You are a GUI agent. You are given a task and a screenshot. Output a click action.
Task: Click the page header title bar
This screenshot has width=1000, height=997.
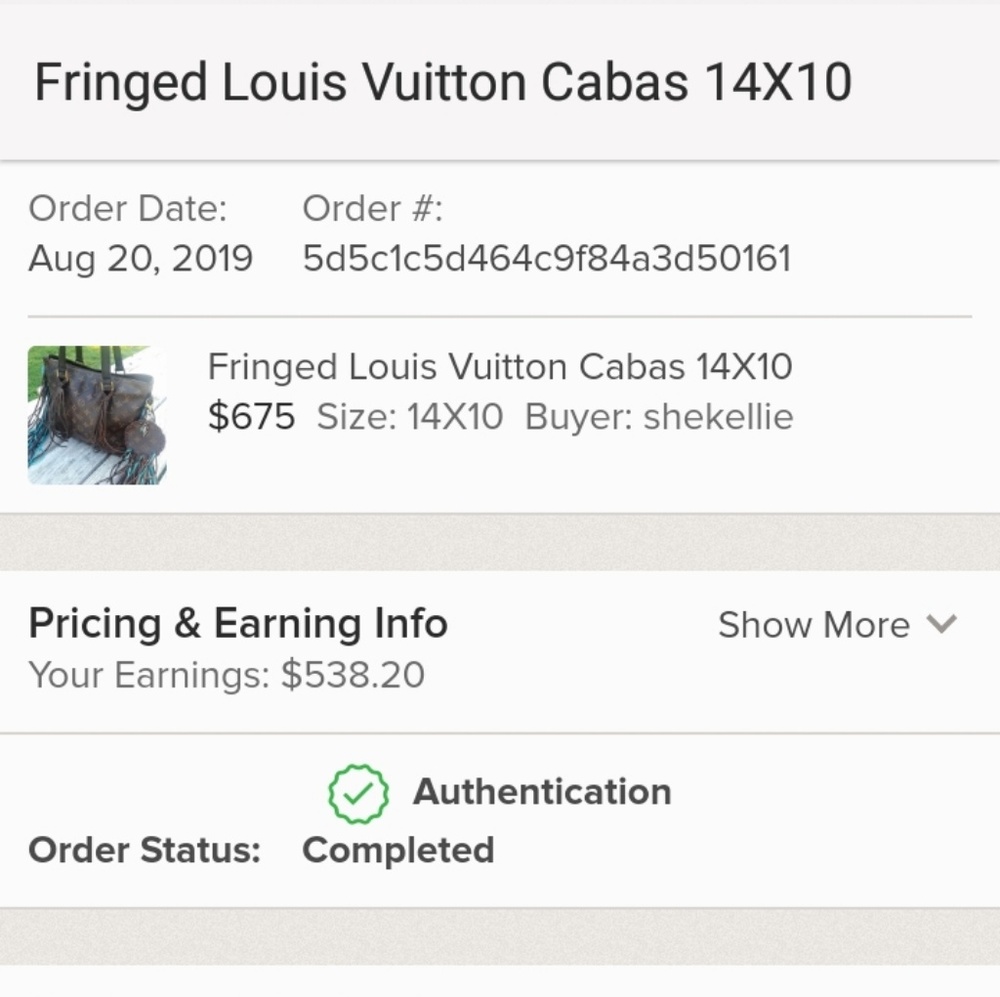tap(442, 81)
